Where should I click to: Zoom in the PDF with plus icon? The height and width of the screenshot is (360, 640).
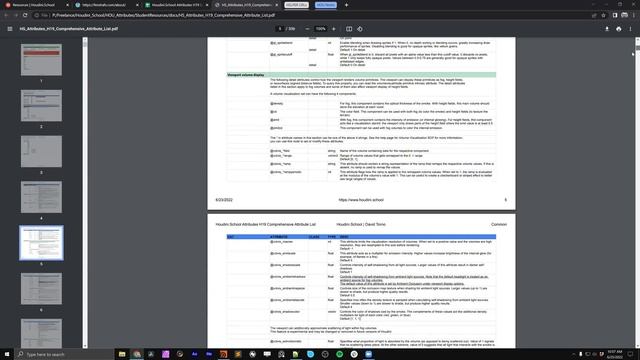(x=333, y=29)
